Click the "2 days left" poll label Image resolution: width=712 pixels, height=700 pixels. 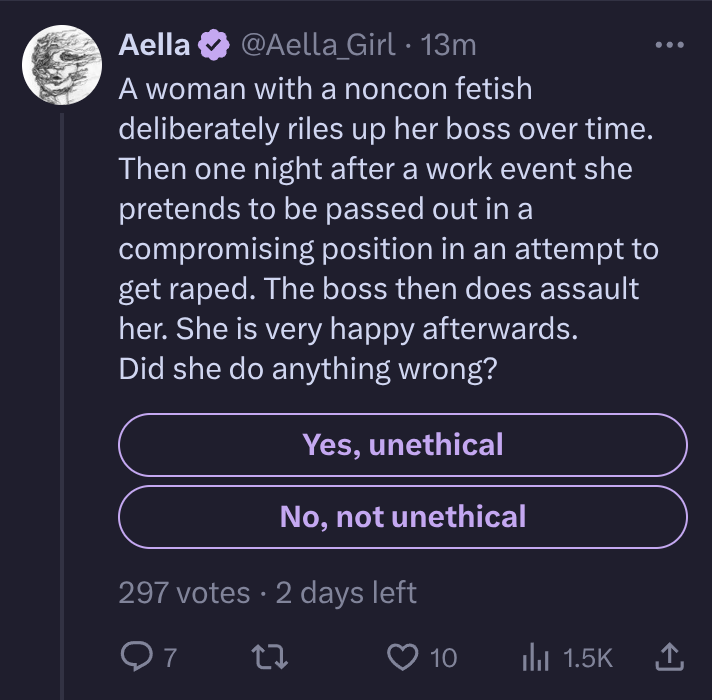tap(345, 593)
